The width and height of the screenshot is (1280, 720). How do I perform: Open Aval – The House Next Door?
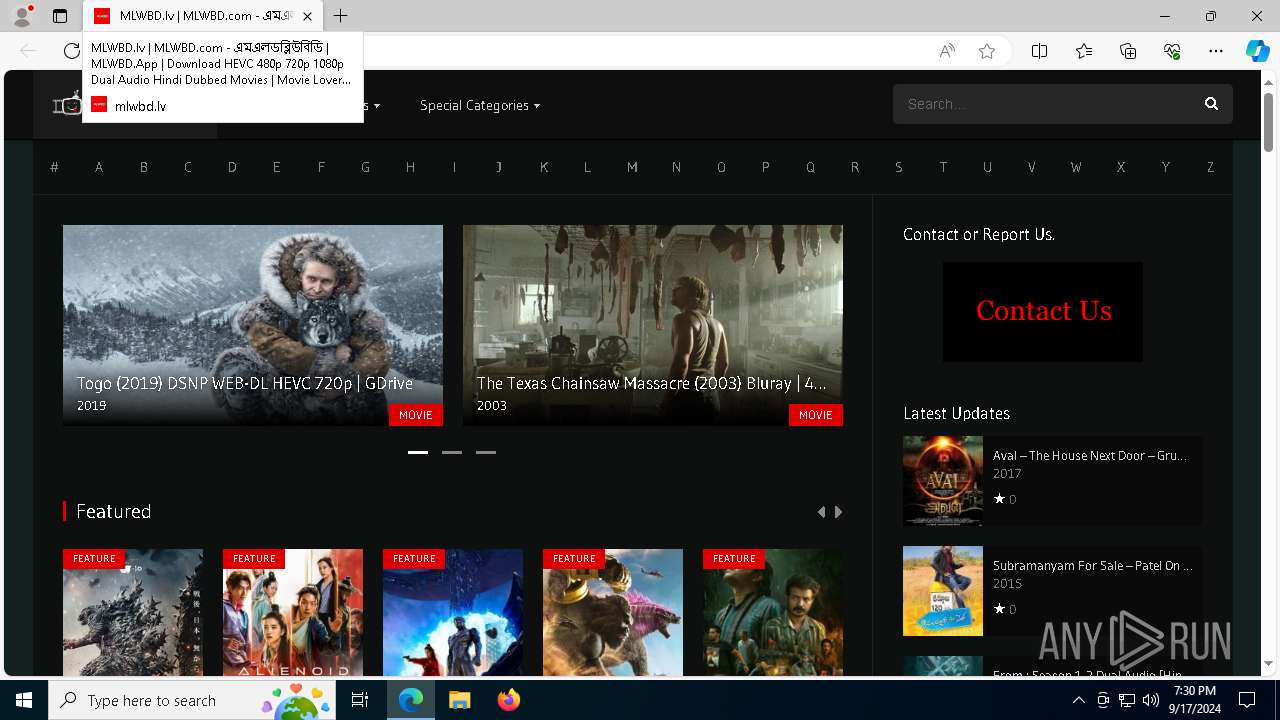point(1089,455)
